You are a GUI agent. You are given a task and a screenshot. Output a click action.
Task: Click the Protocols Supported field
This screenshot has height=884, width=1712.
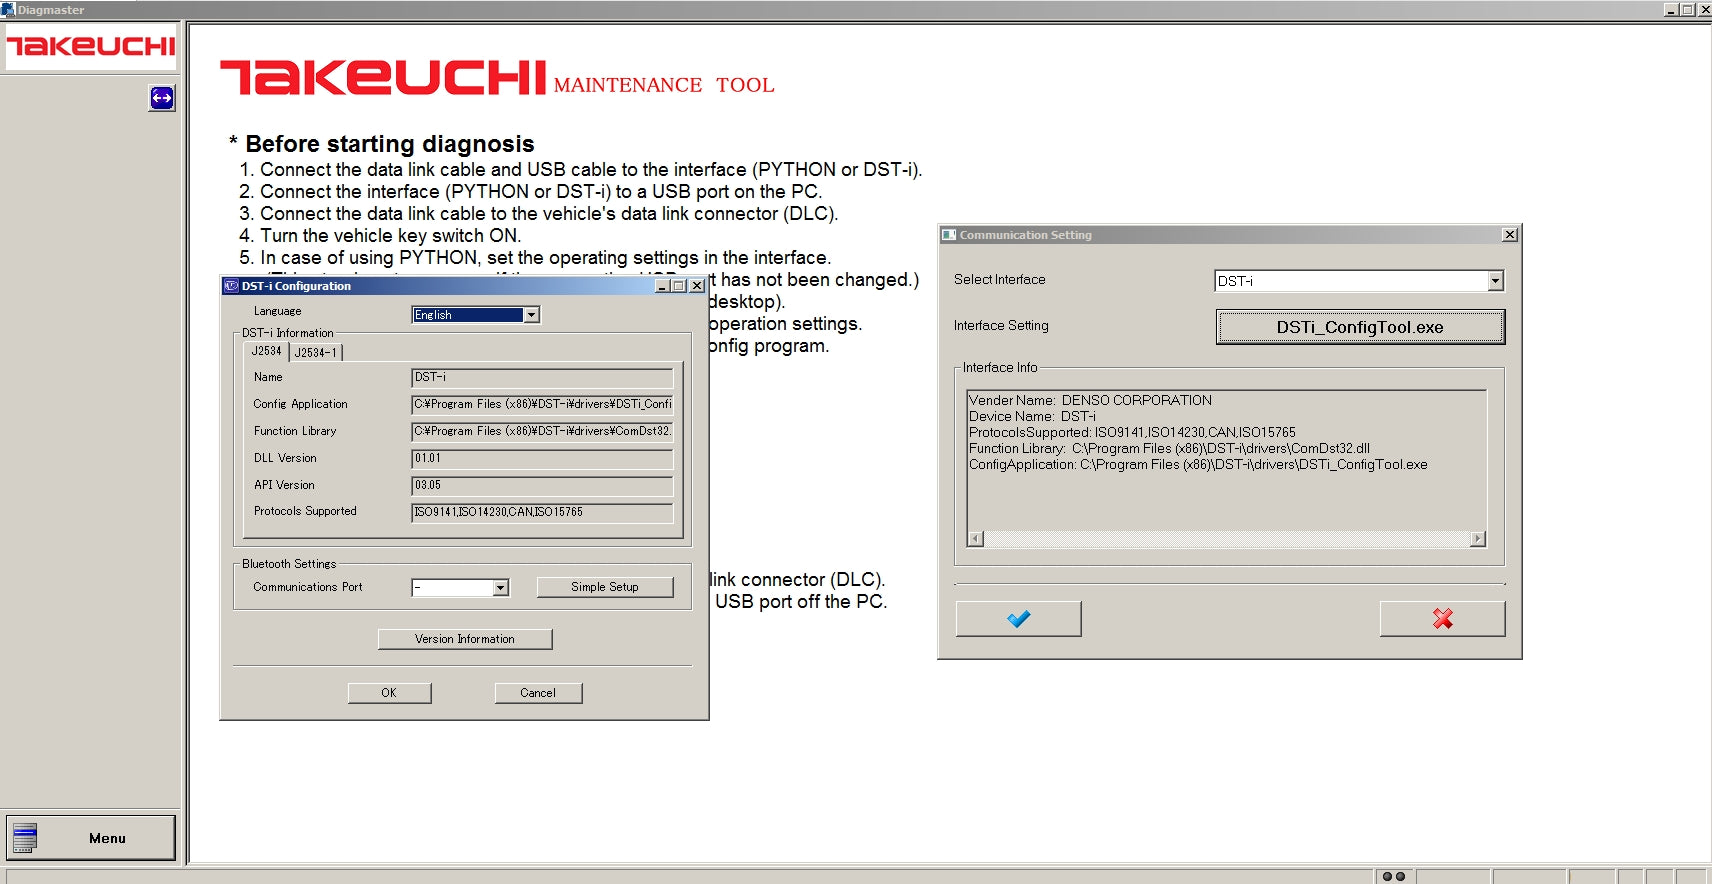point(542,512)
